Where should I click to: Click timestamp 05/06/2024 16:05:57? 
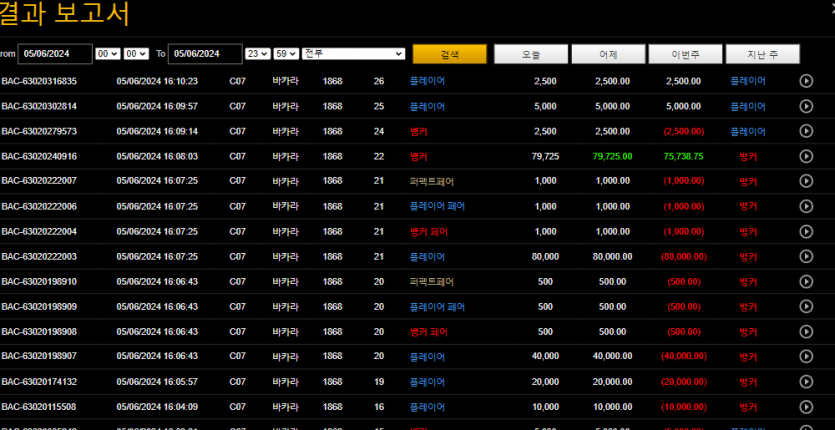[157, 382]
